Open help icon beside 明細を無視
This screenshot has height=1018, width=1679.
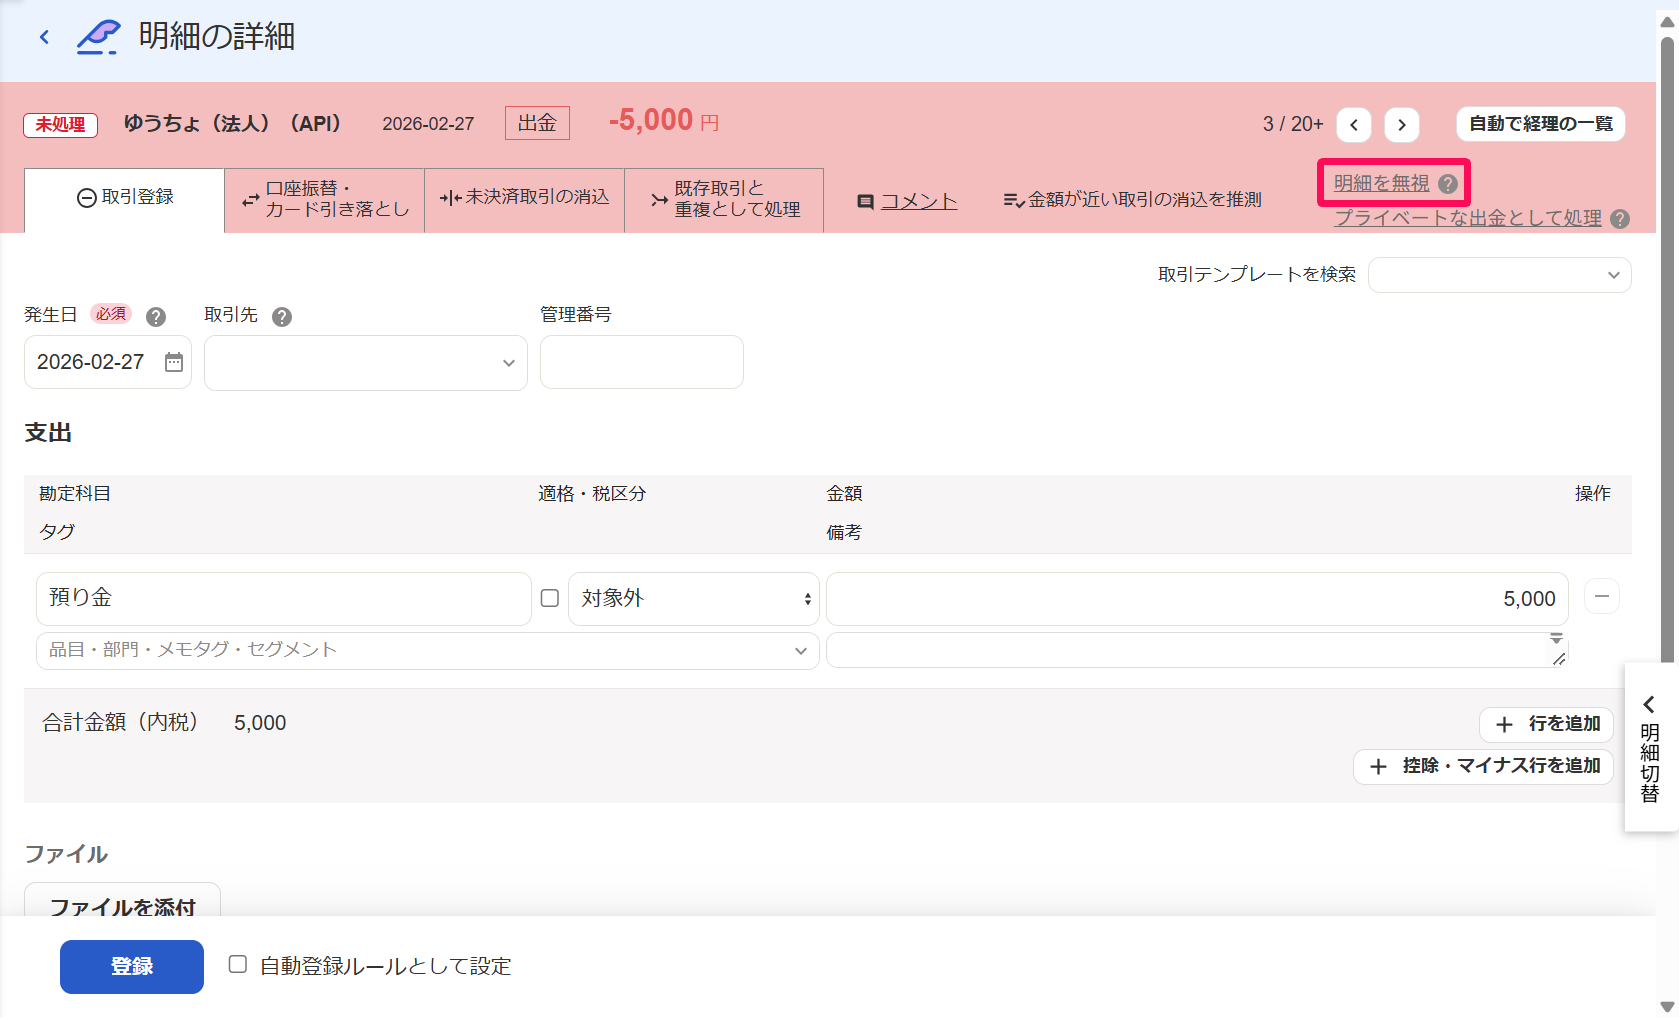[x=1448, y=184]
